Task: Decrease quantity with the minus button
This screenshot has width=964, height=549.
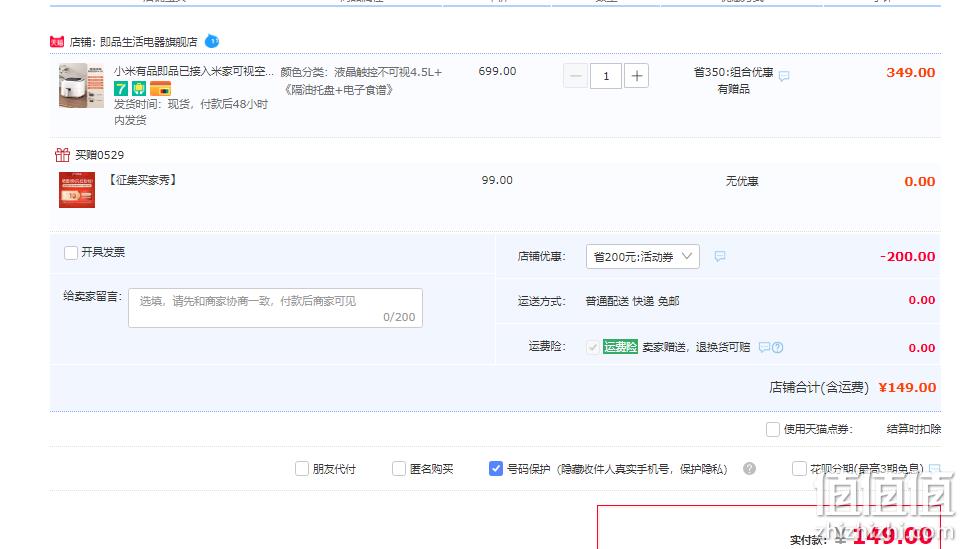Action: click(x=575, y=76)
